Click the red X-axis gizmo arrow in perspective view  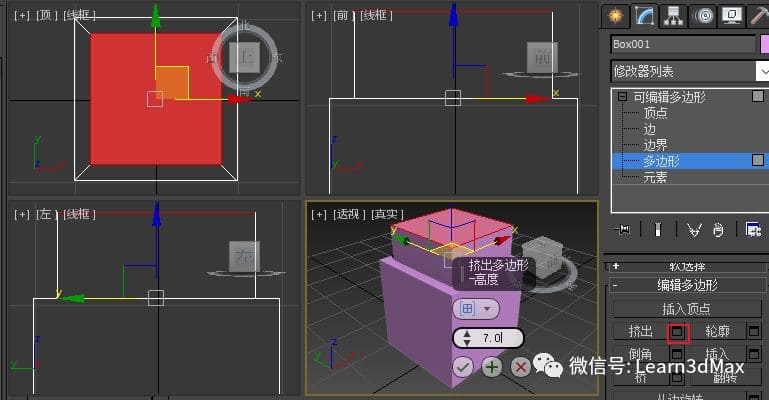503,240
